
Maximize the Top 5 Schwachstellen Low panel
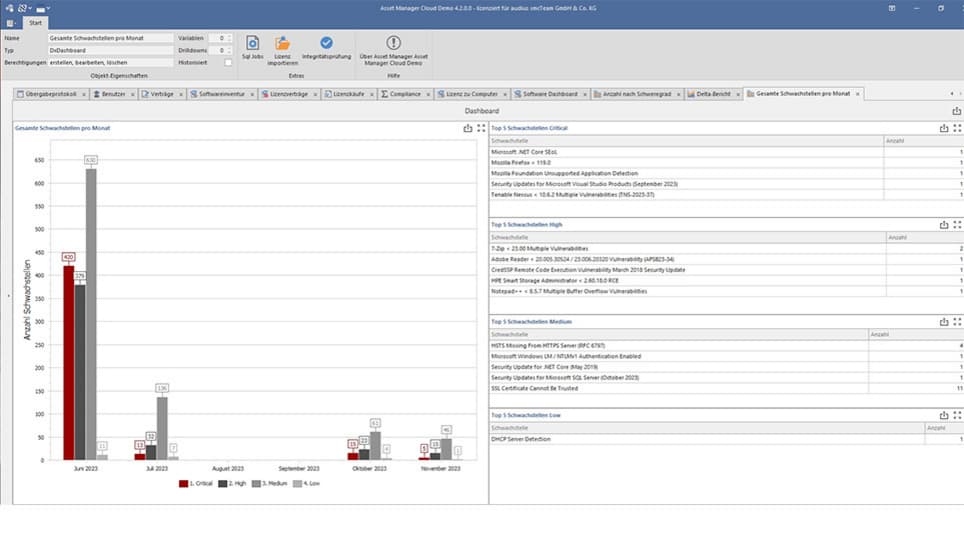pos(957,415)
